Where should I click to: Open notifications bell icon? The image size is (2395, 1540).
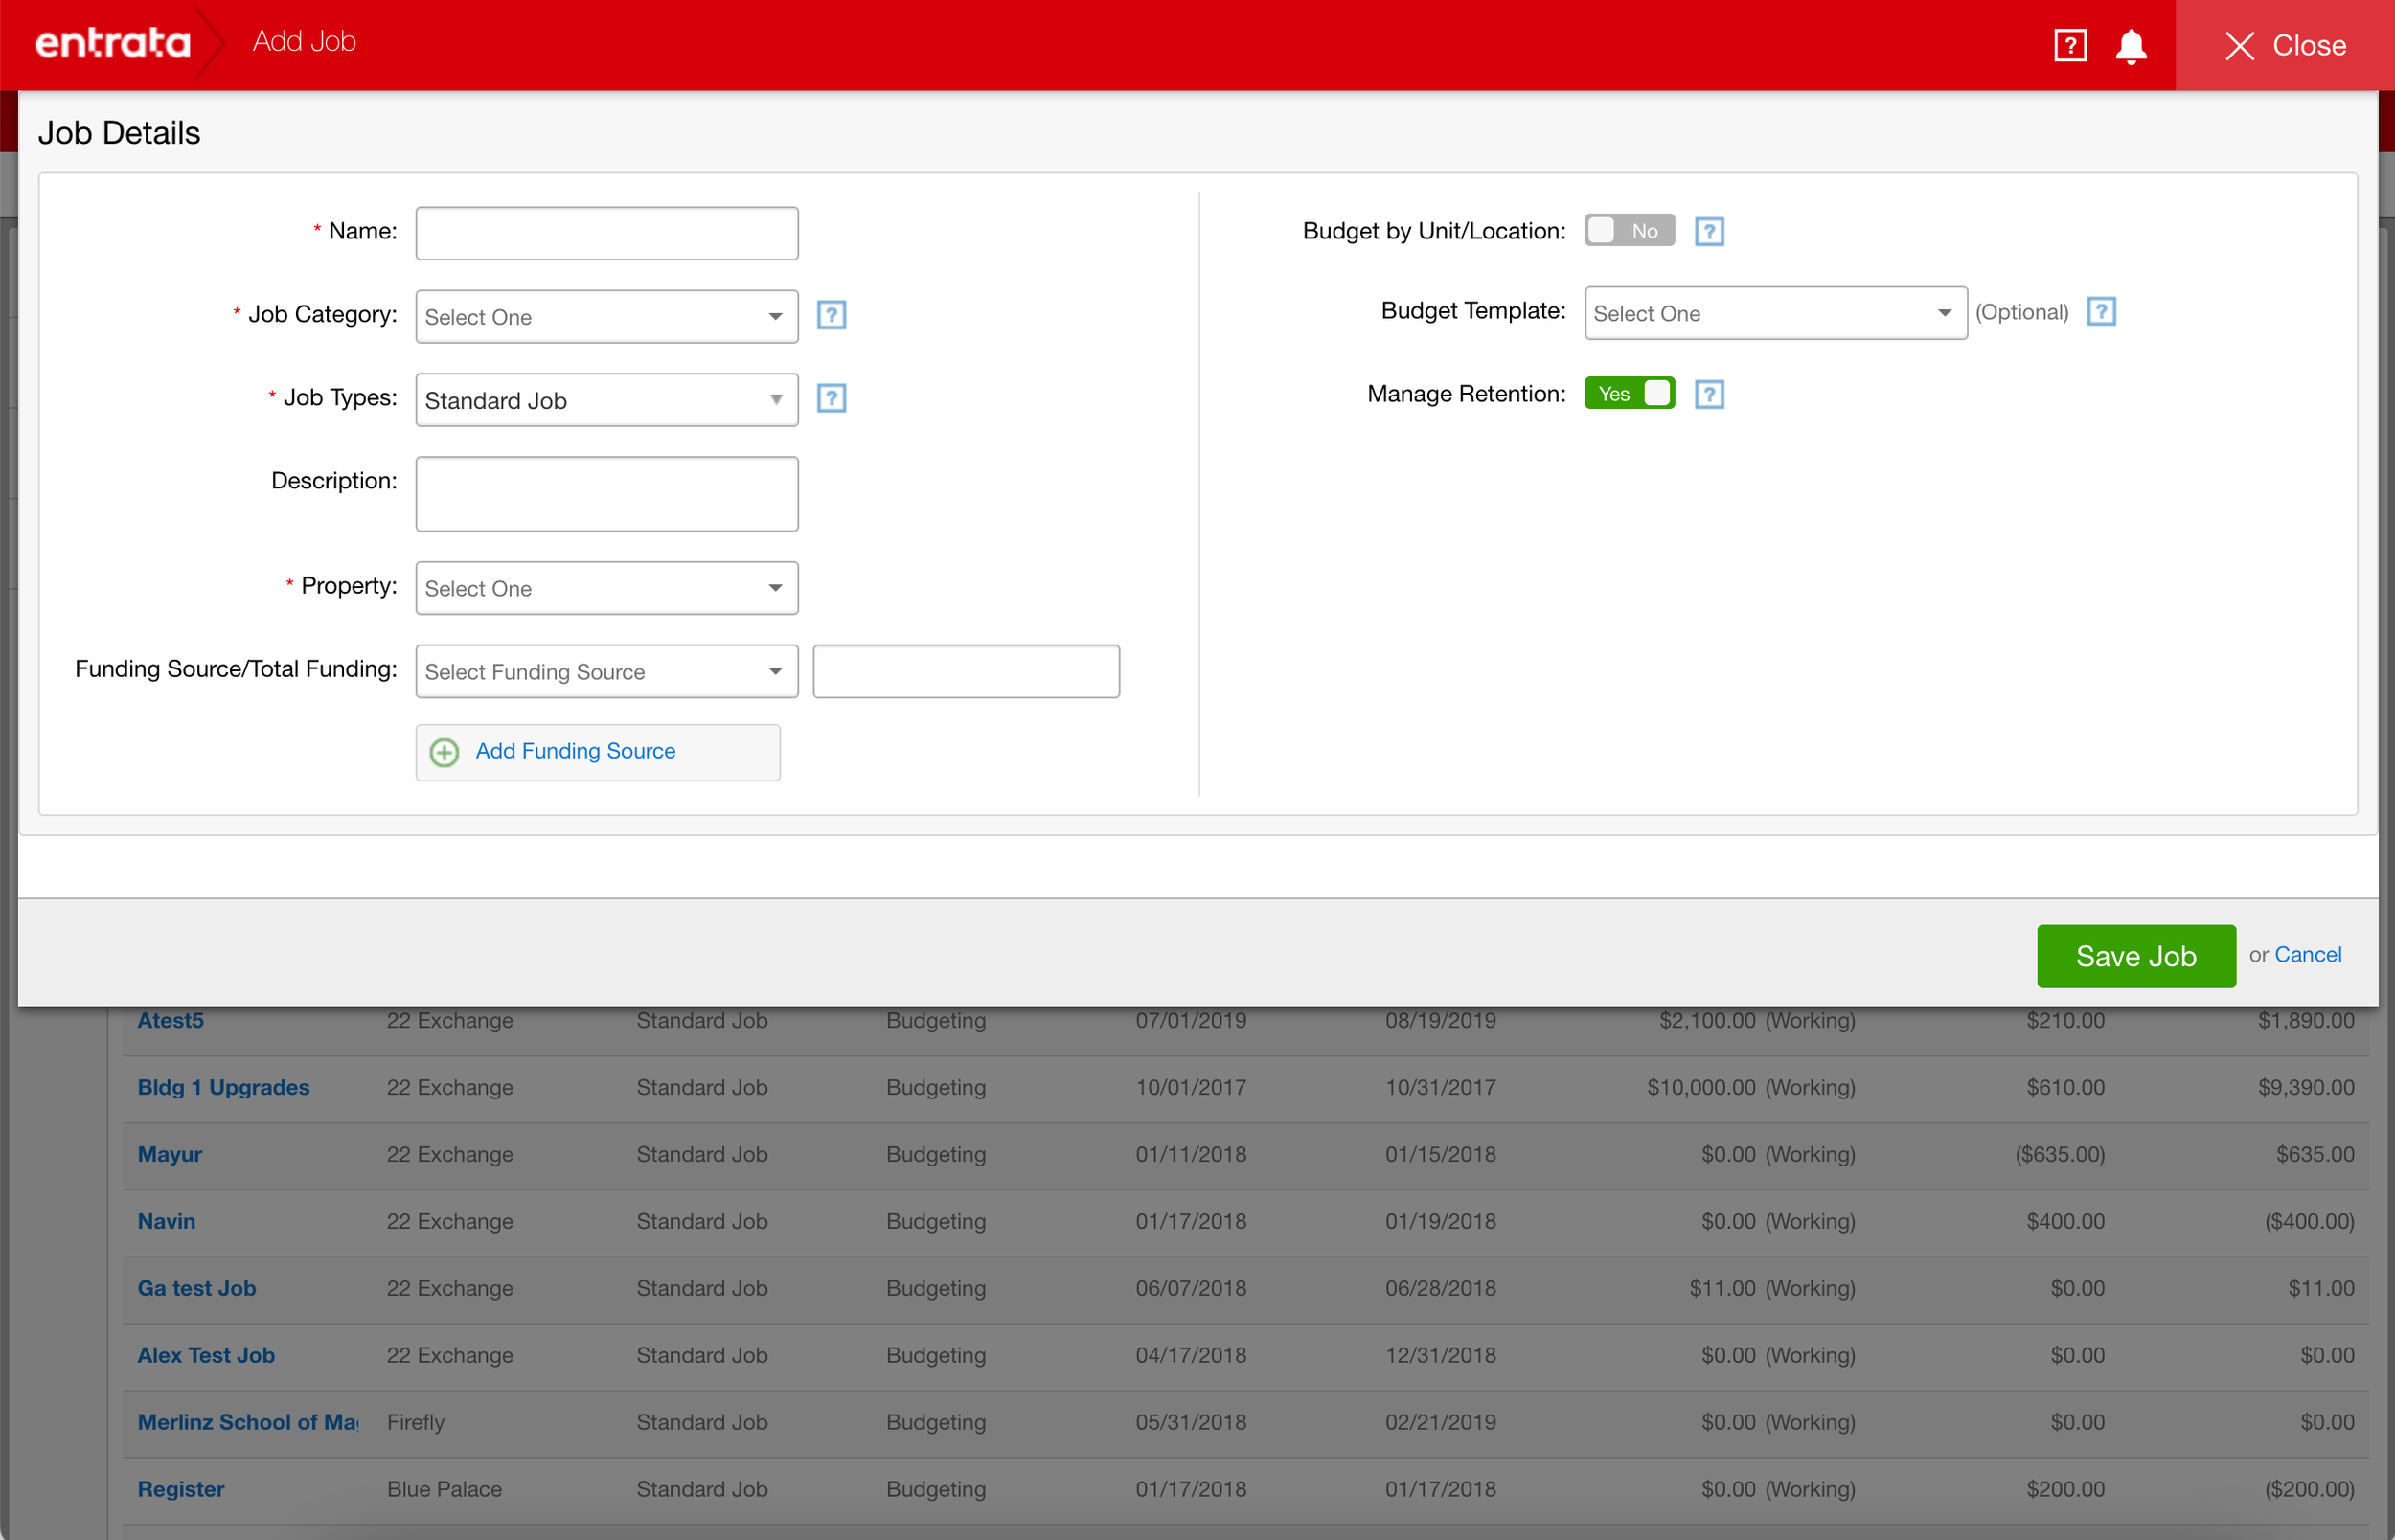2130,45
